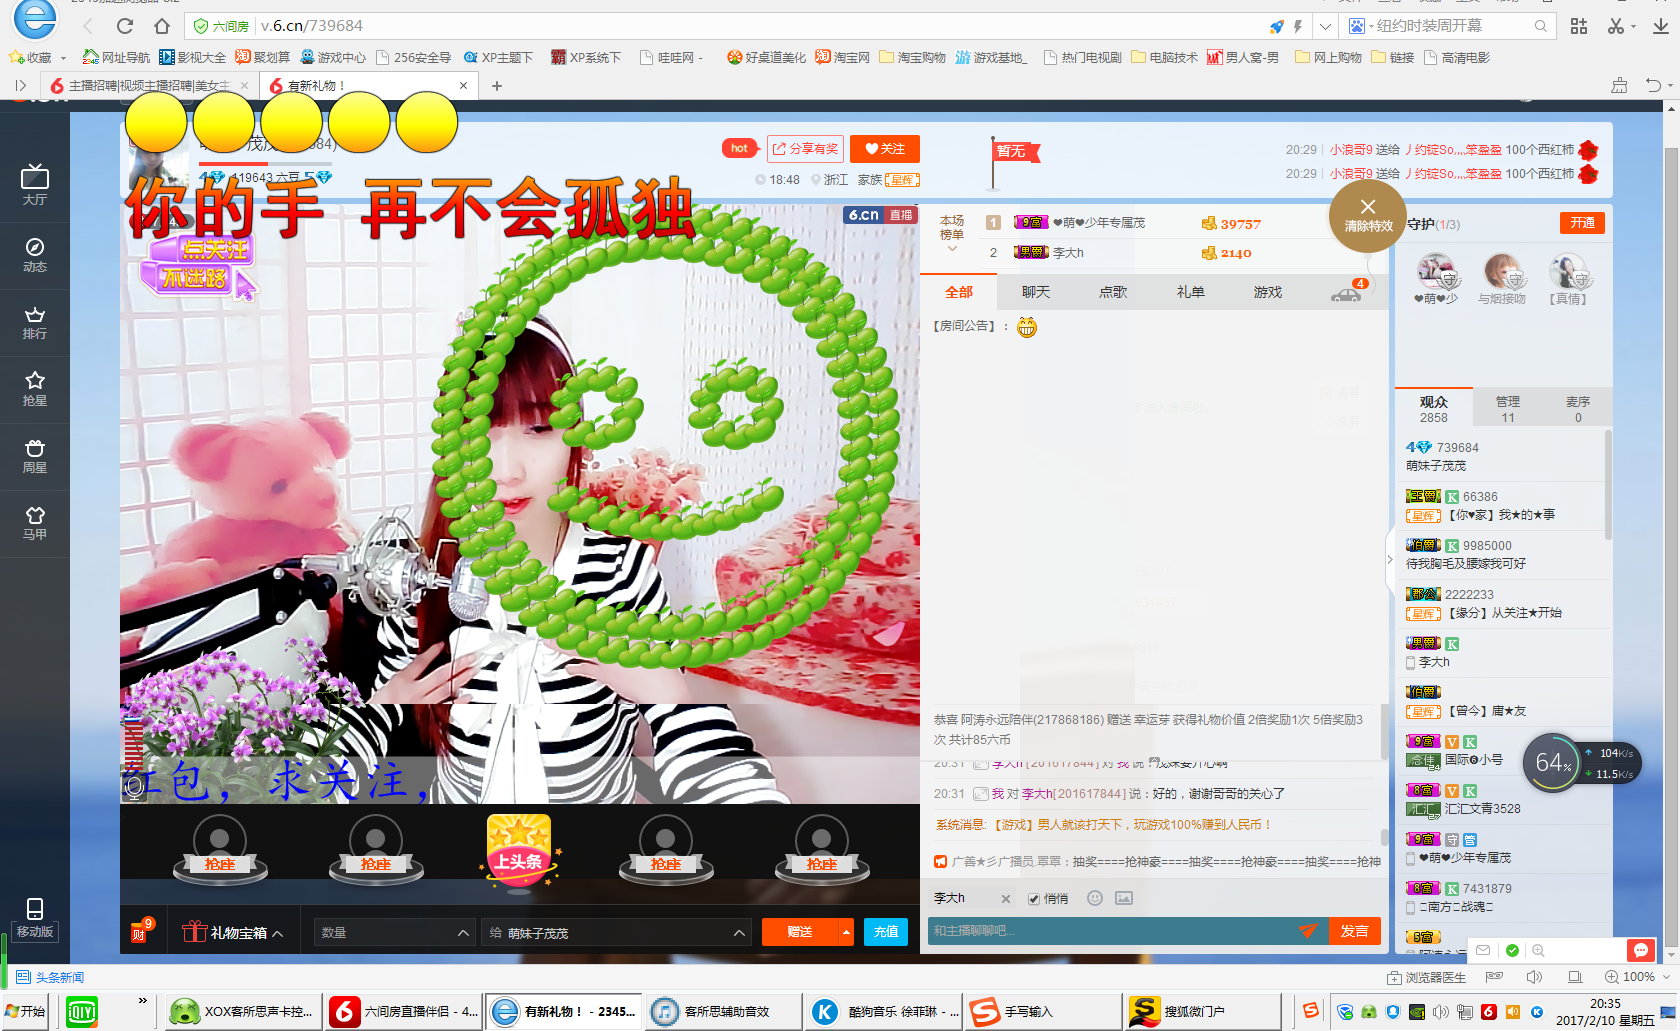Click the 发言 send message button
The height and width of the screenshot is (1031, 1680).
[x=1355, y=931]
